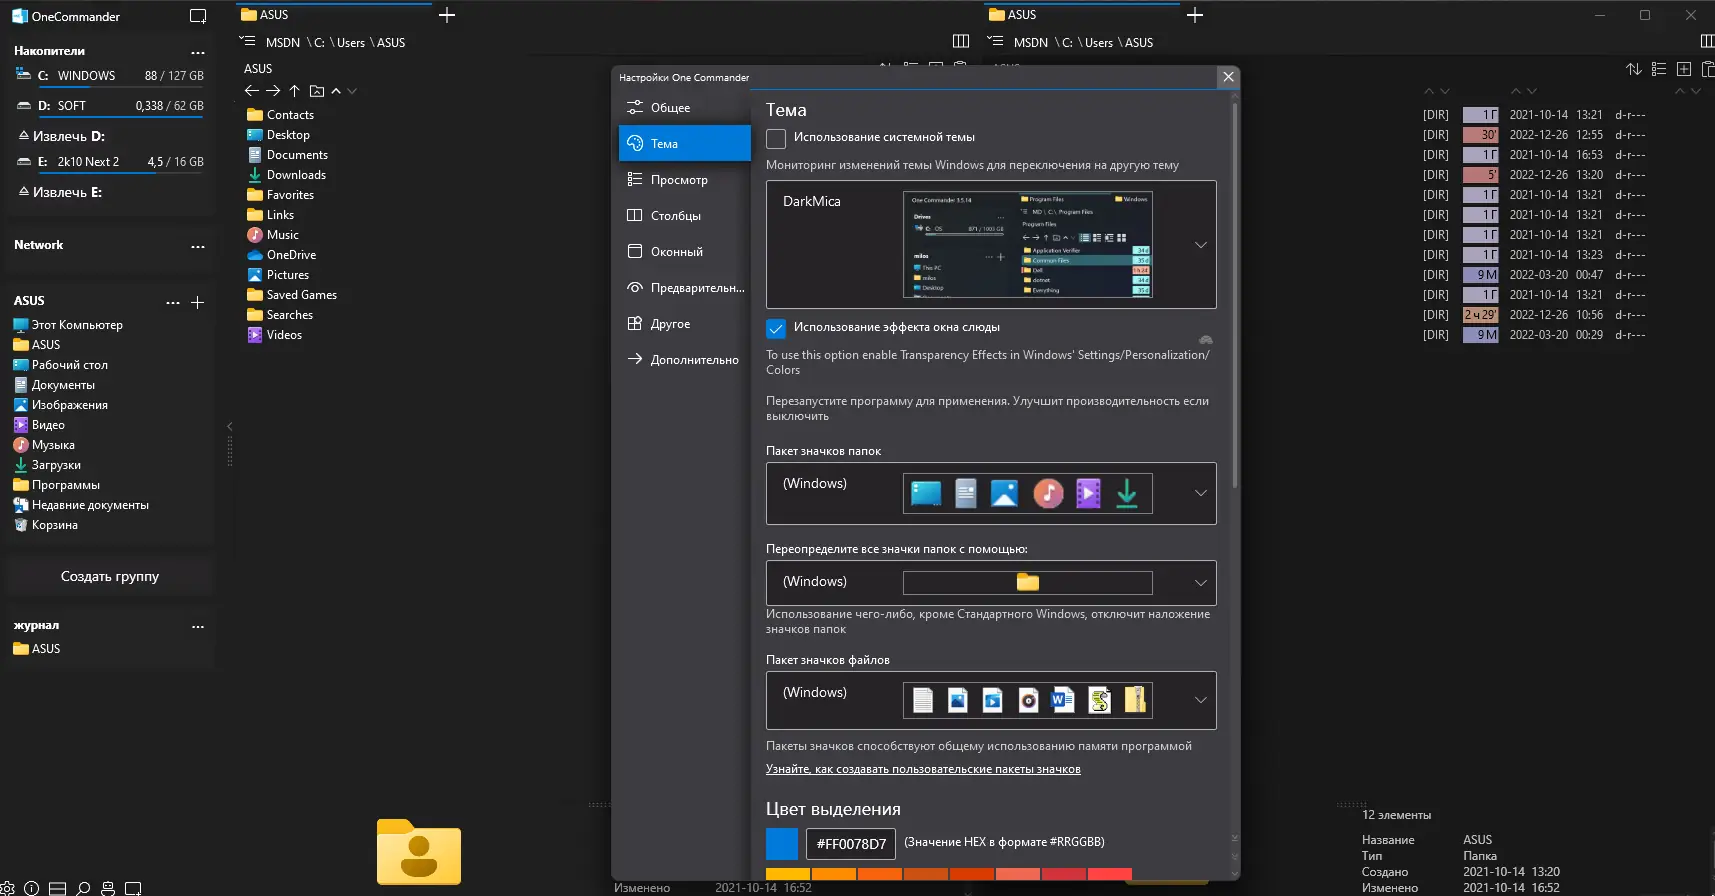Click the sort arrows icon in right pane
The image size is (1715, 896).
coord(1633,69)
